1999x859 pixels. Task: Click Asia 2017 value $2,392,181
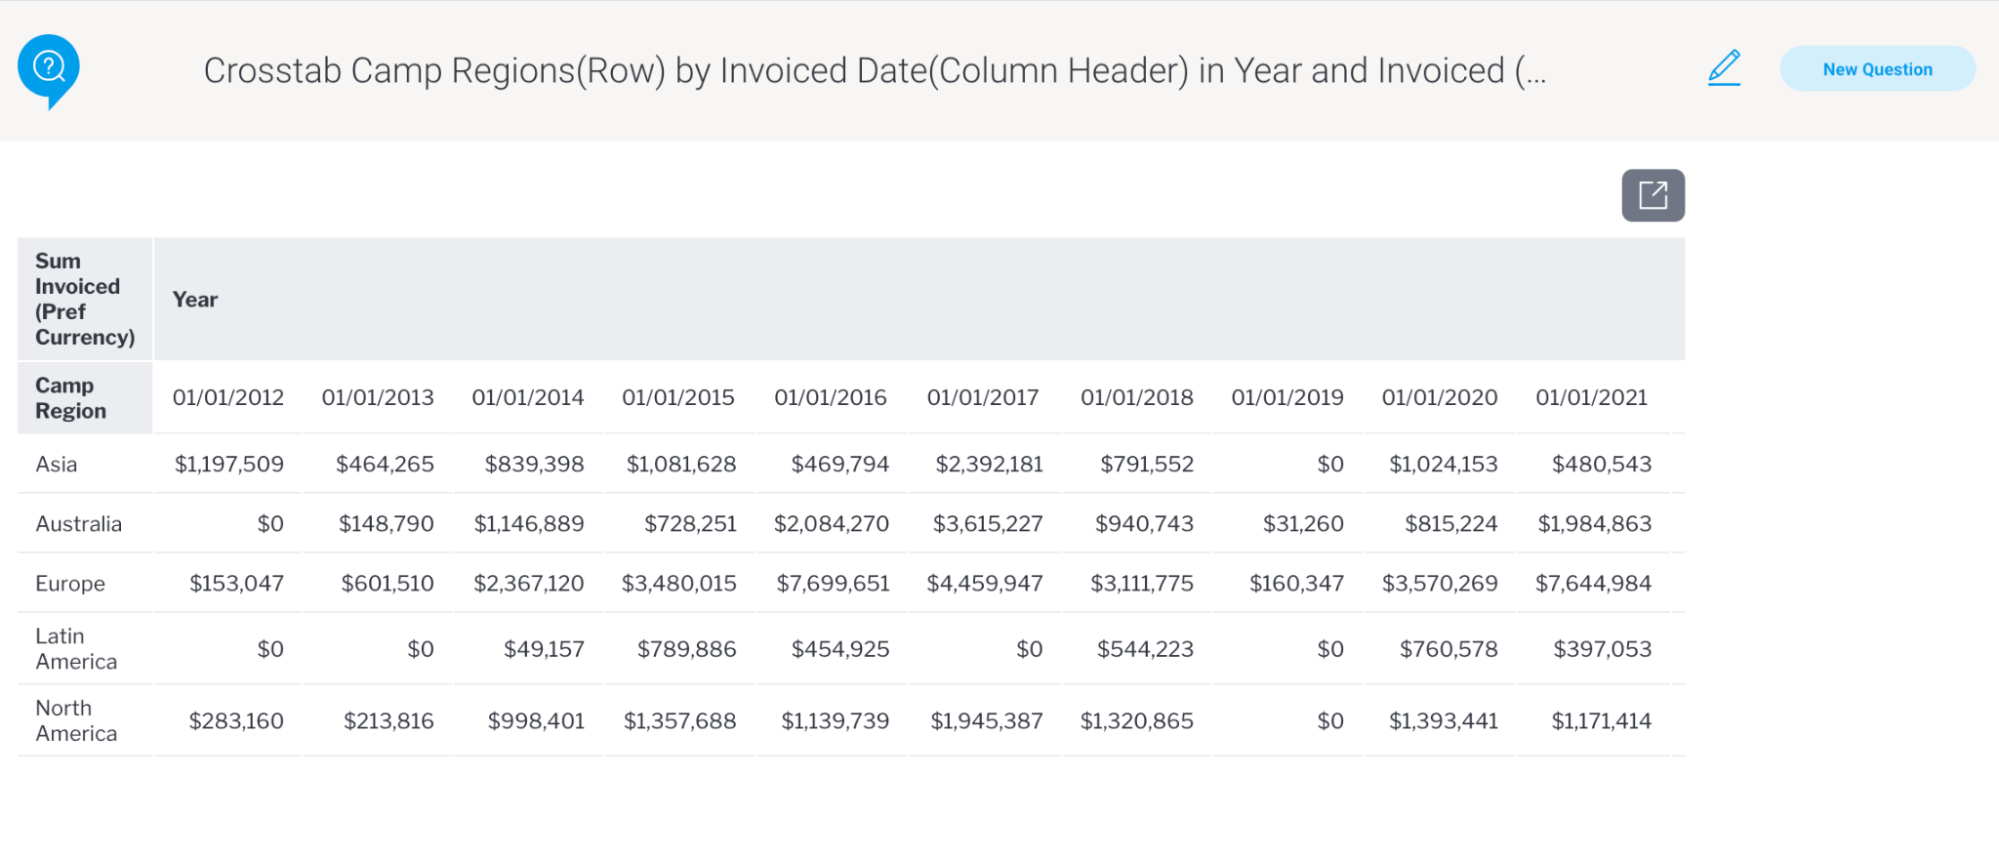pos(989,464)
